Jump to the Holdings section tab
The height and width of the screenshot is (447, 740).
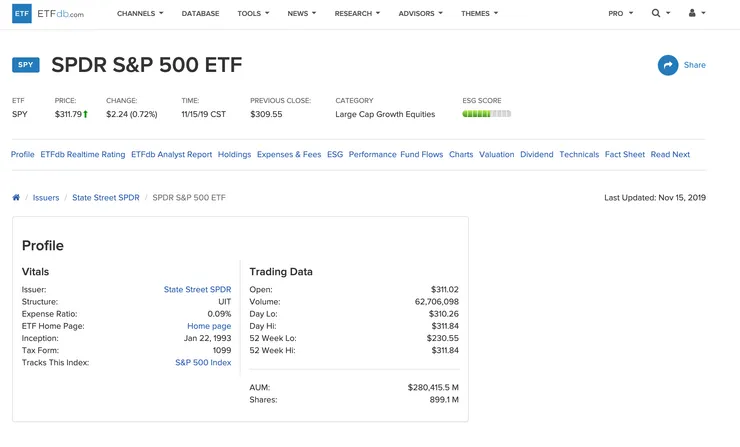[x=234, y=155]
